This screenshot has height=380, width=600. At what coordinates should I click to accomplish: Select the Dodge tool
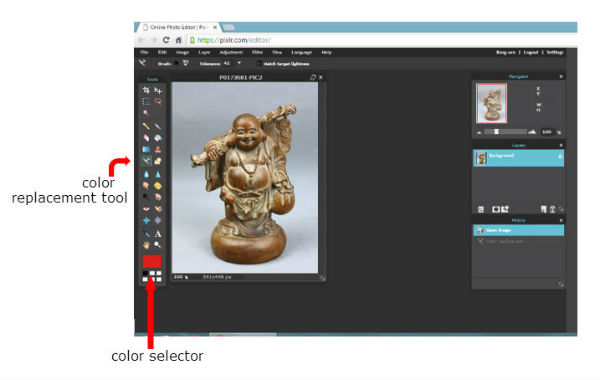point(146,197)
